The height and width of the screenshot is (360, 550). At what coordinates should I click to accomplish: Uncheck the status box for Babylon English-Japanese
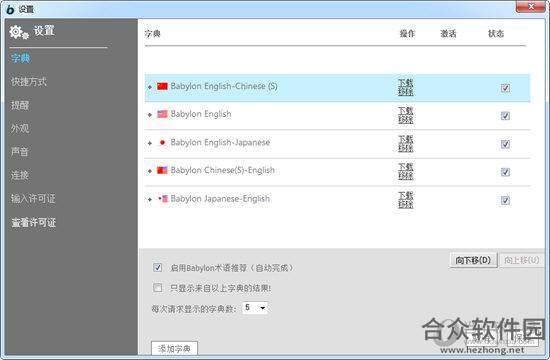point(505,144)
